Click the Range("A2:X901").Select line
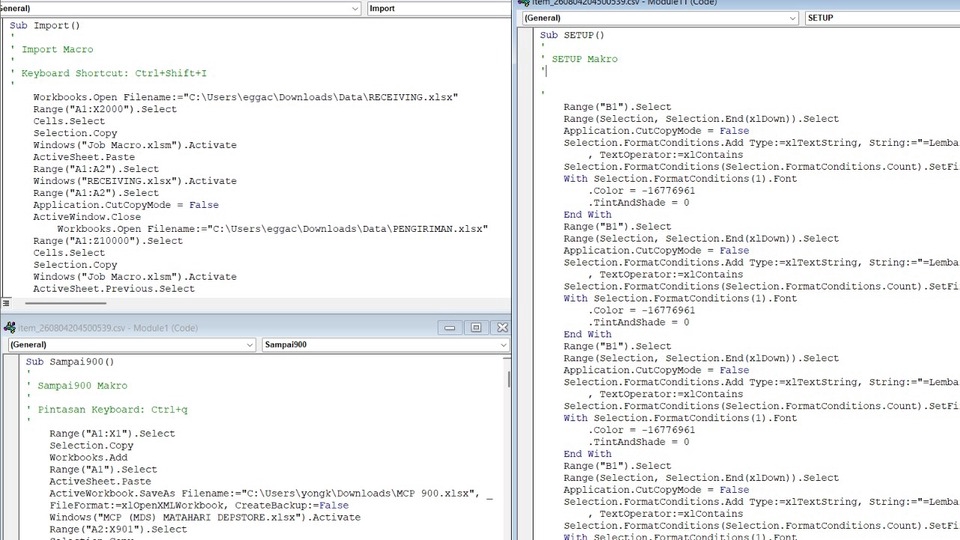The image size is (960, 540). (118, 529)
